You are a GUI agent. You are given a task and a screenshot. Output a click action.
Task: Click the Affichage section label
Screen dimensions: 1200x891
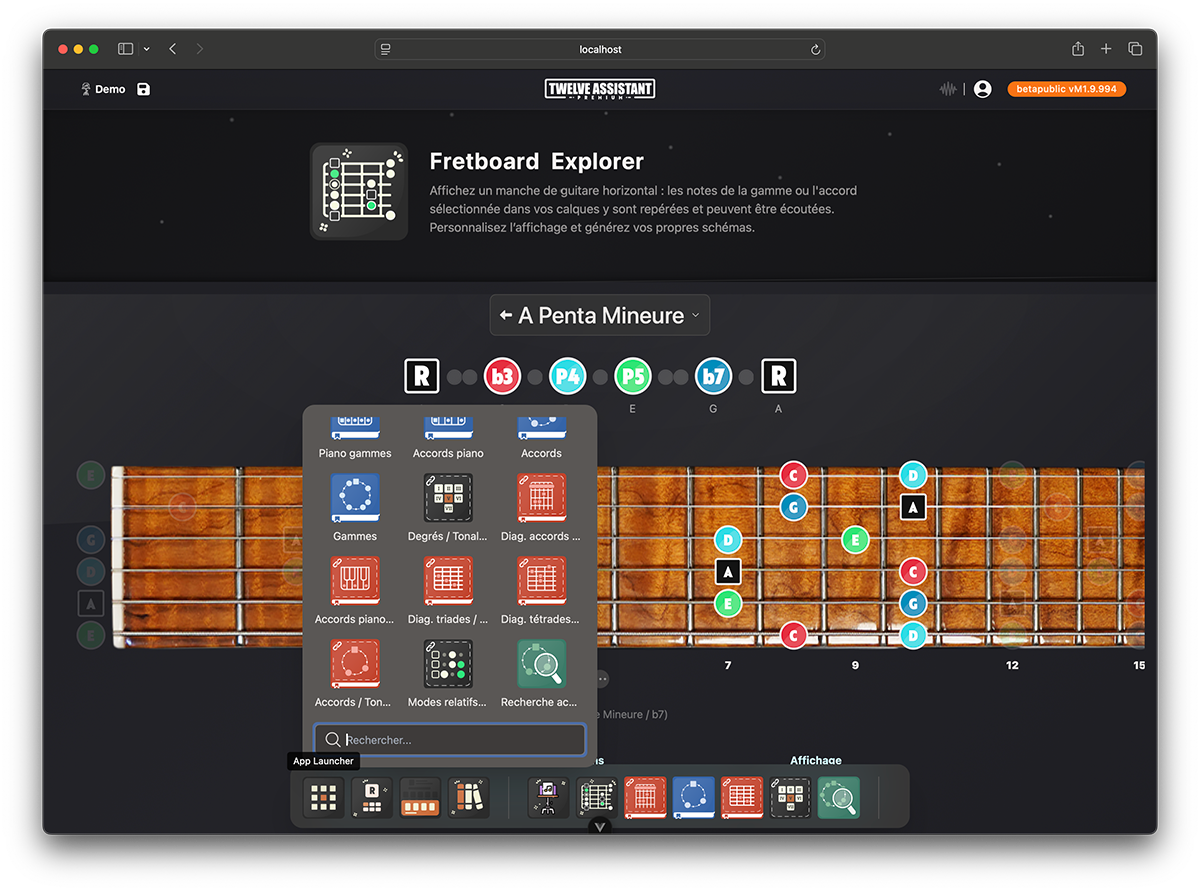coord(816,760)
